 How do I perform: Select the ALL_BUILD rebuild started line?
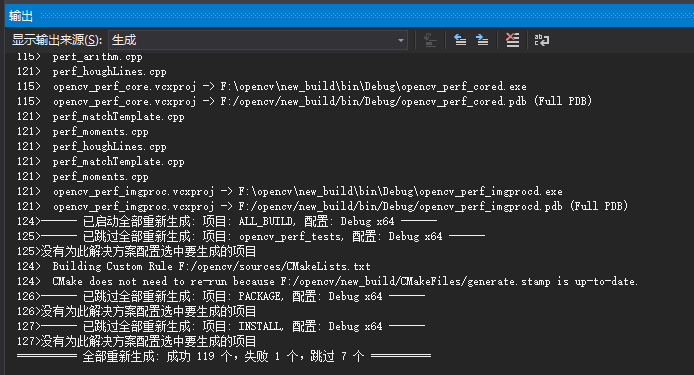tap(227, 221)
